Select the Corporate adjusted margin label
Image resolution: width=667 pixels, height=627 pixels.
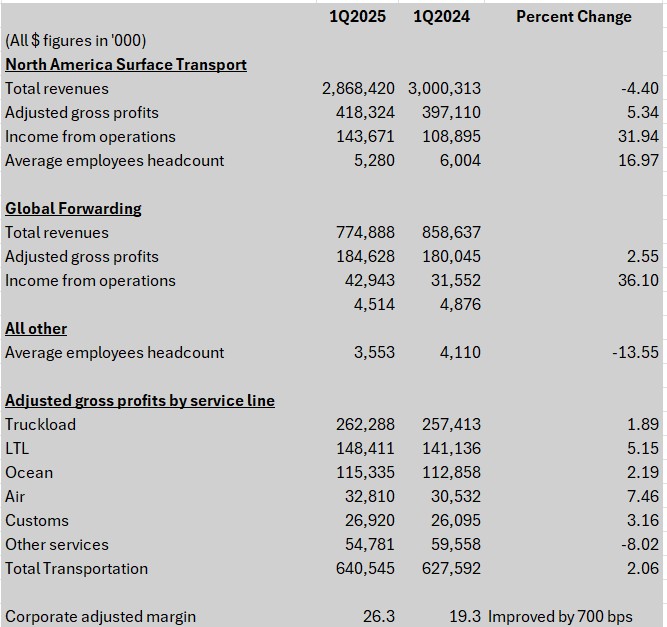pos(101,617)
